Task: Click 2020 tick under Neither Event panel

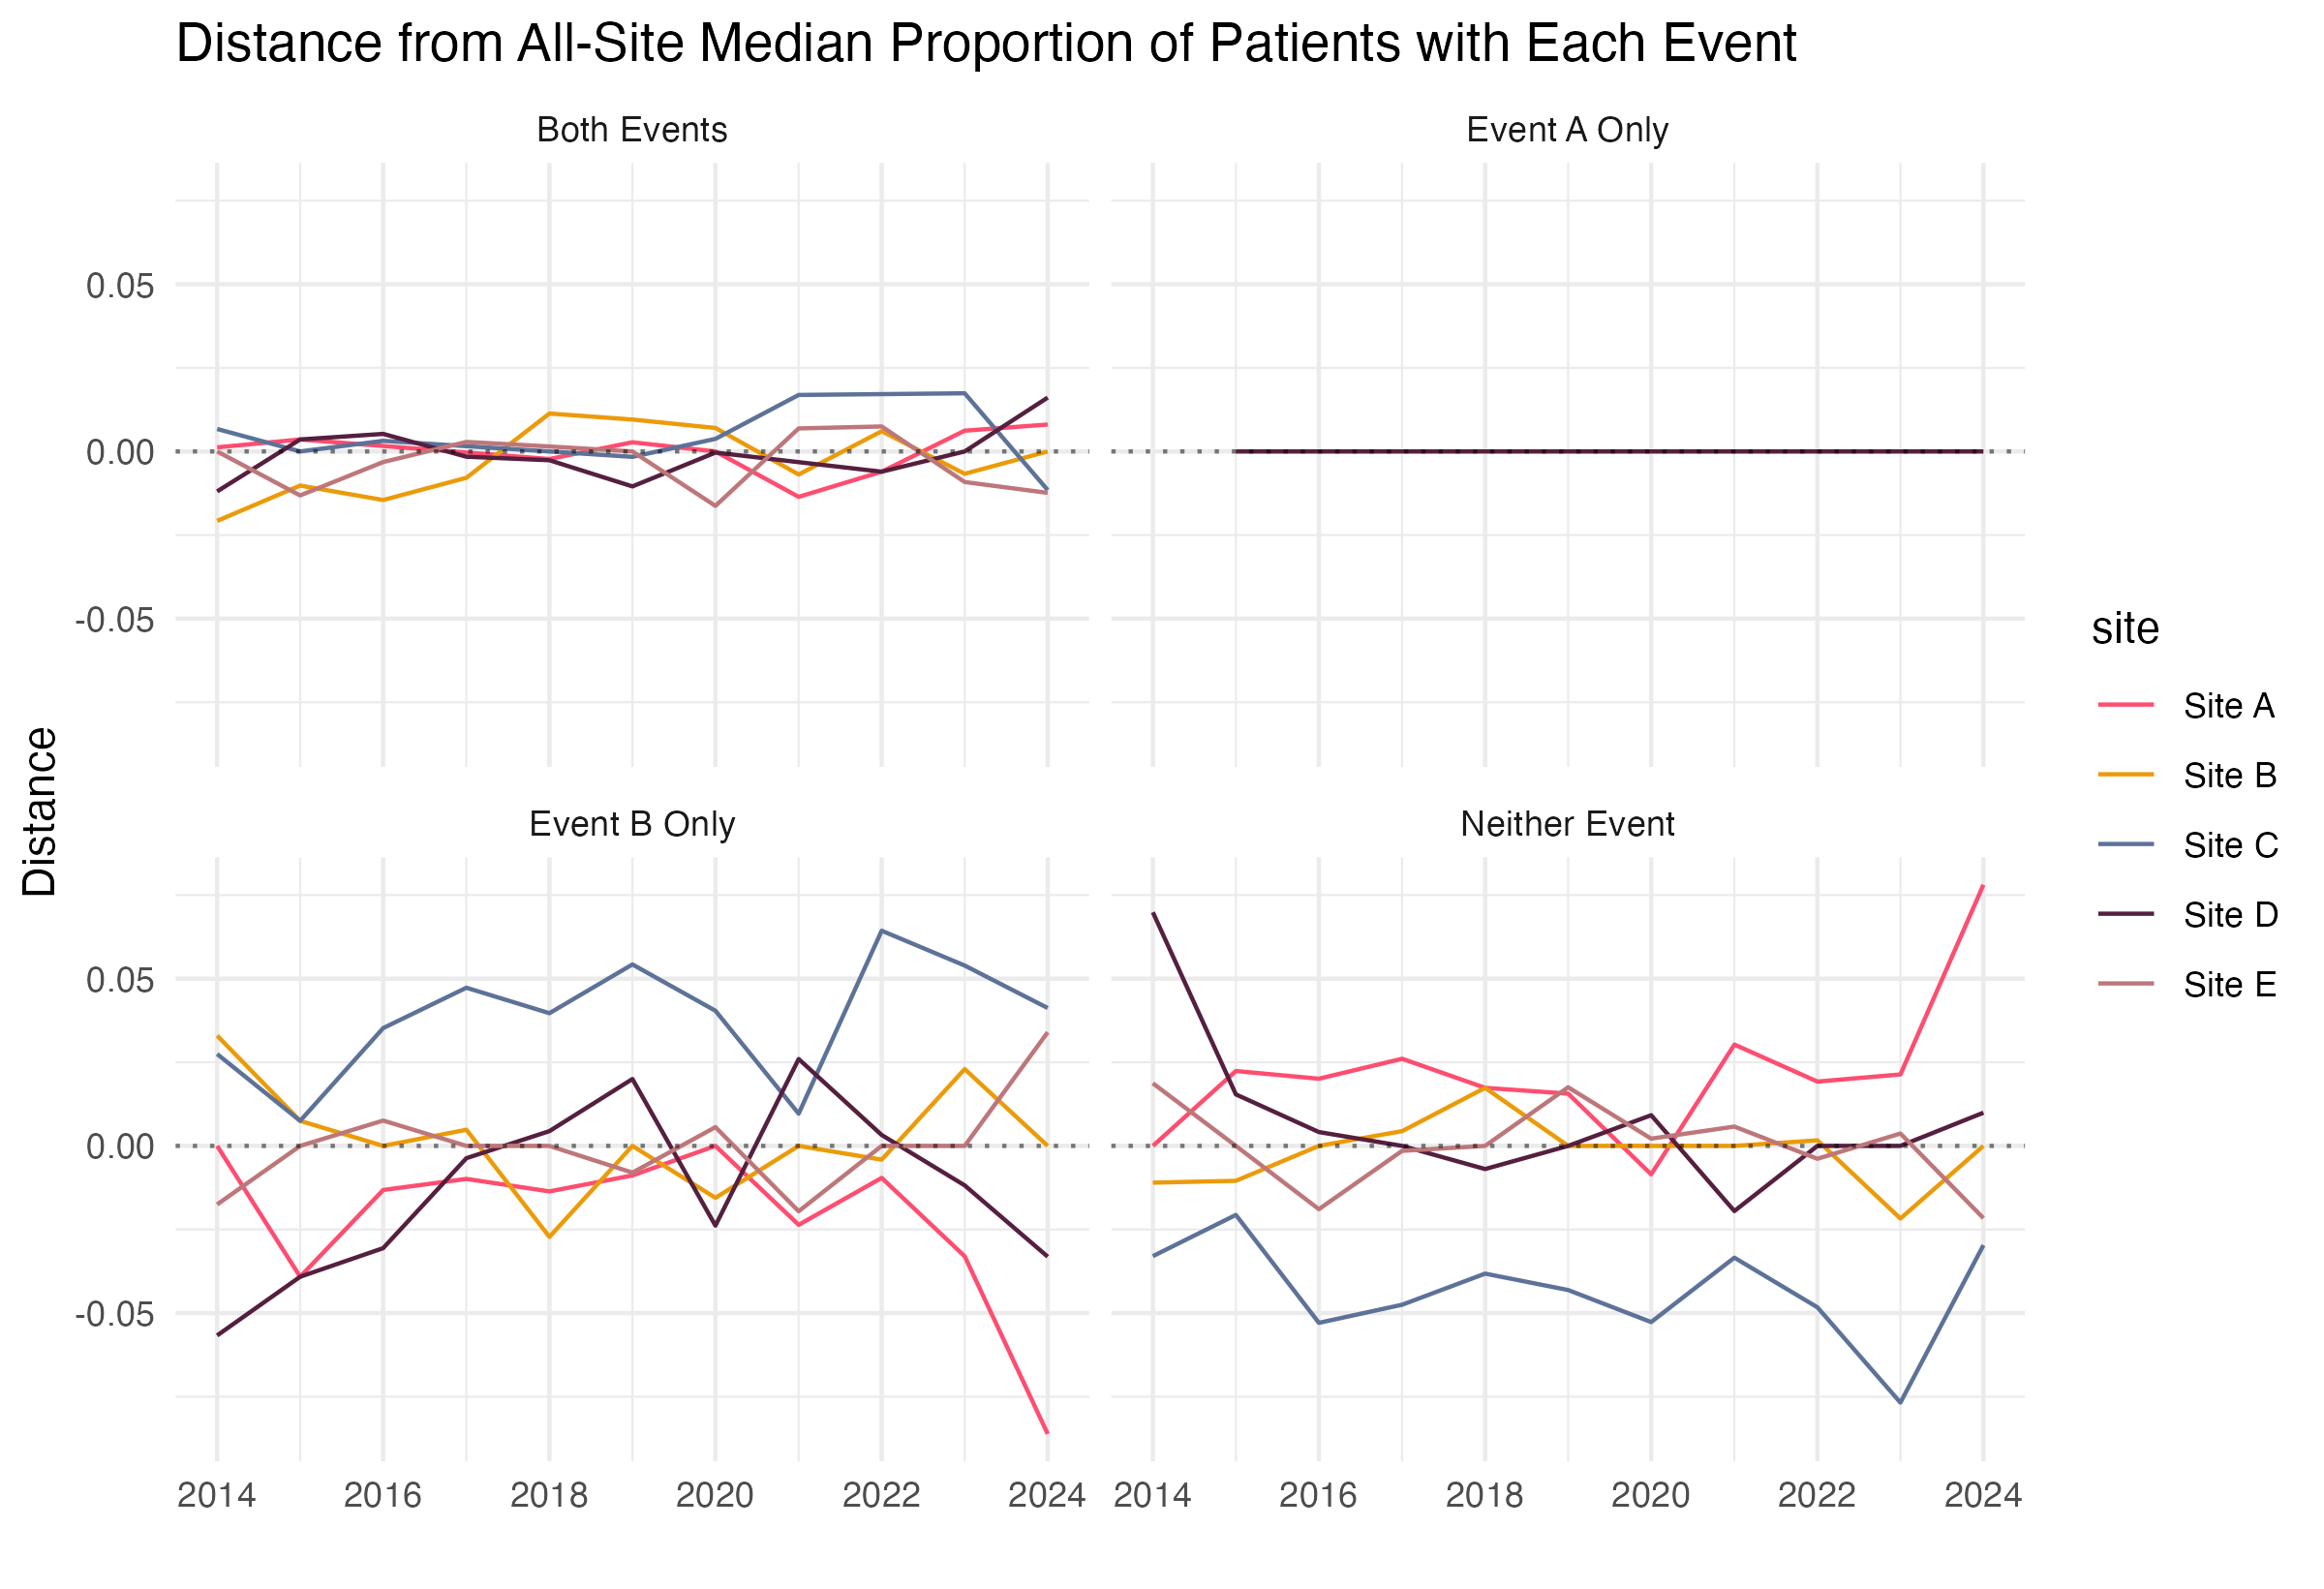Action: pyautogui.click(x=1650, y=1496)
